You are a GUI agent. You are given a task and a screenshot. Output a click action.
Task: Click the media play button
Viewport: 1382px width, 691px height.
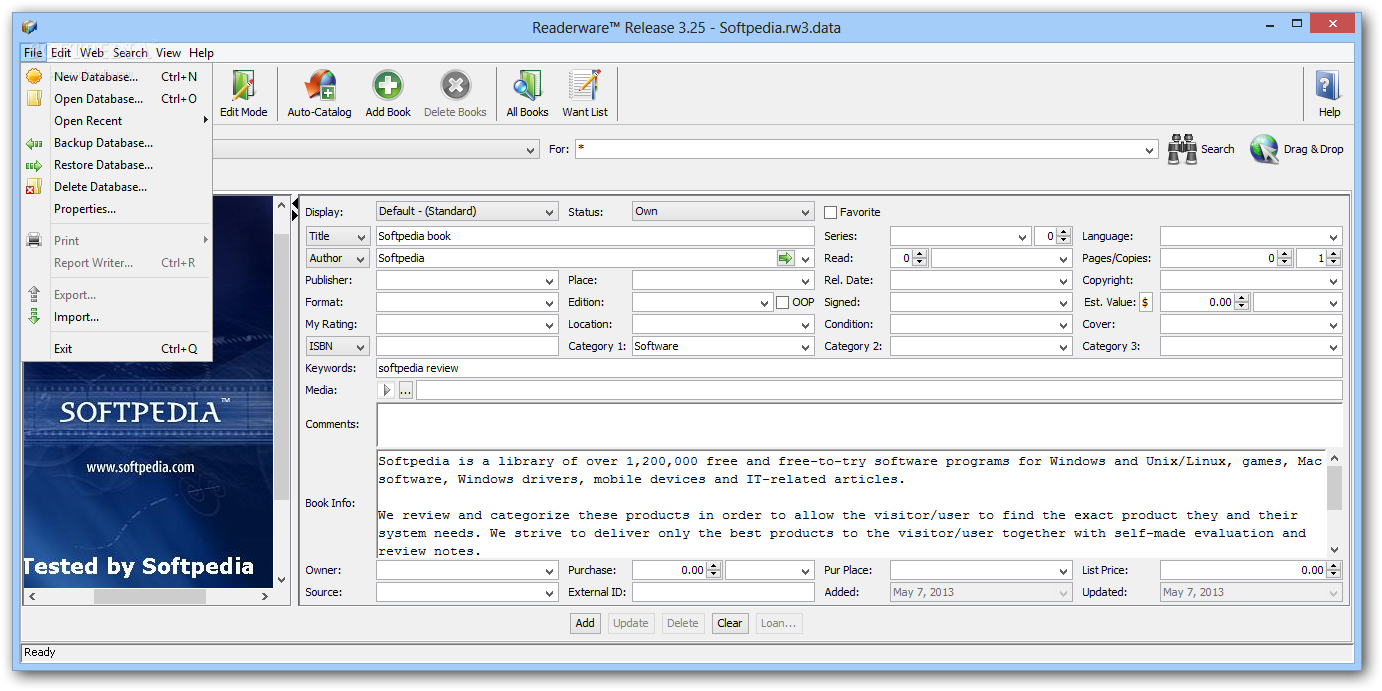click(386, 390)
